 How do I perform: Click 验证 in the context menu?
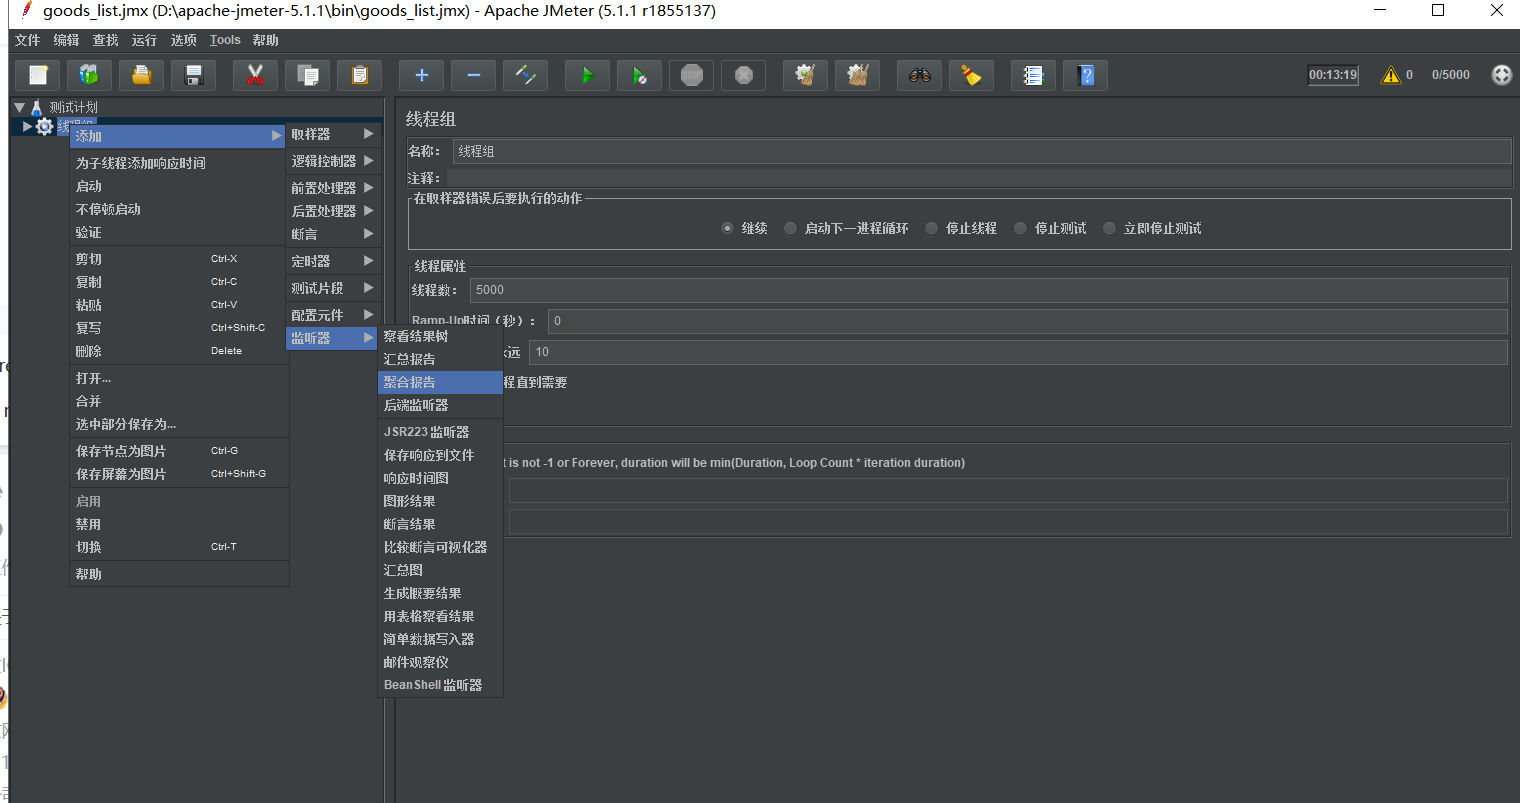click(x=179, y=232)
